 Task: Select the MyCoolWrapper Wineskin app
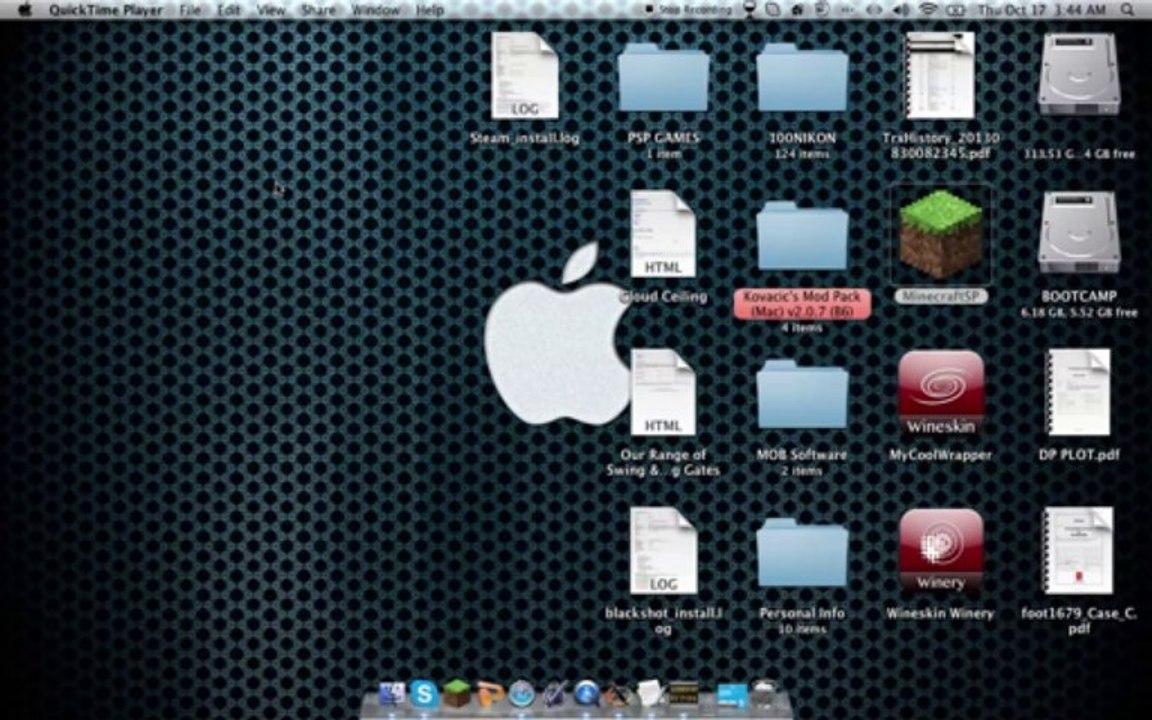point(940,392)
